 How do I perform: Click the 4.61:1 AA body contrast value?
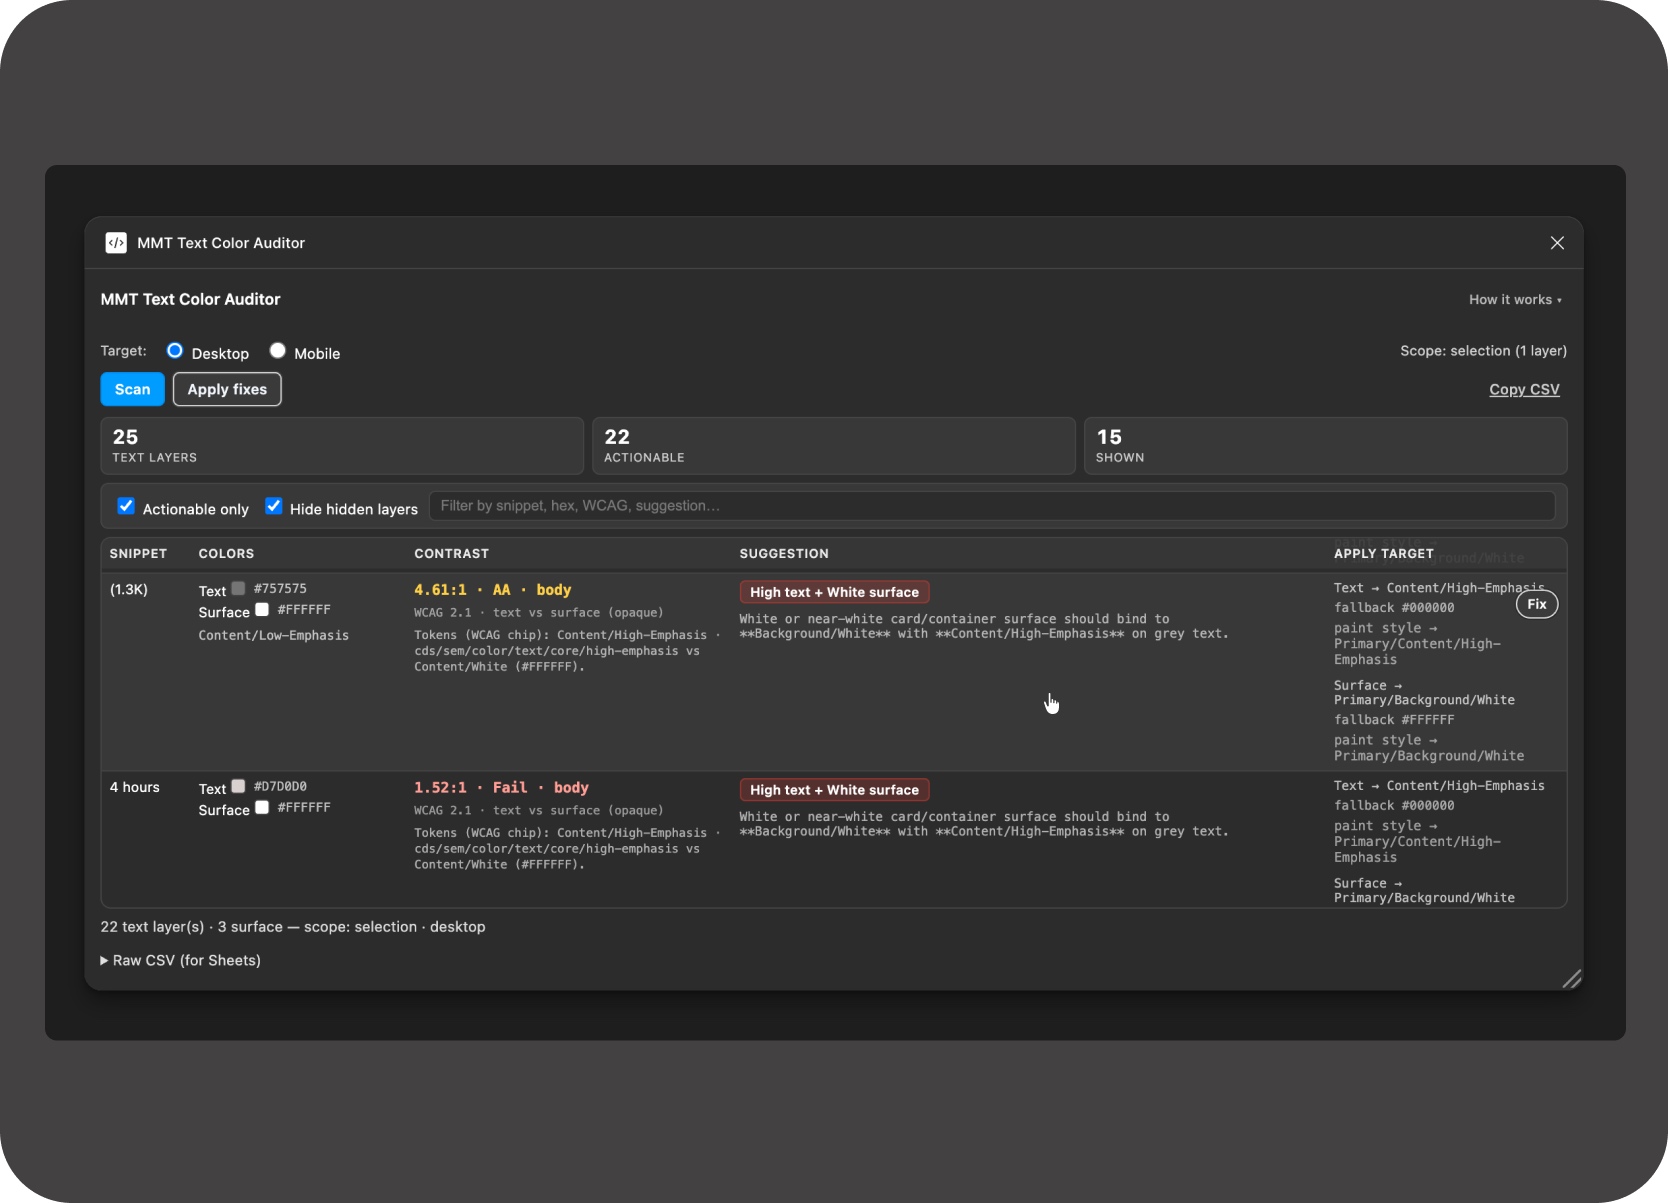click(493, 590)
